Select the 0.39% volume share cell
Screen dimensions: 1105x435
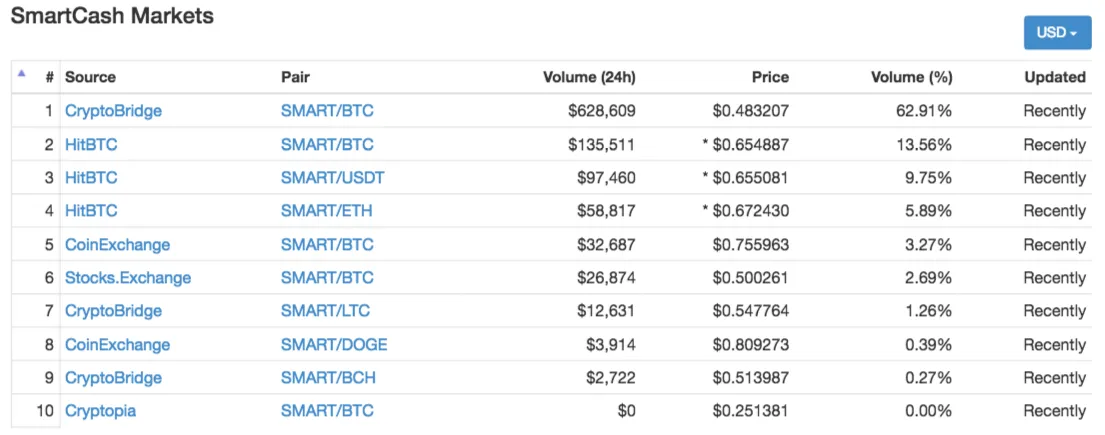[x=928, y=345]
